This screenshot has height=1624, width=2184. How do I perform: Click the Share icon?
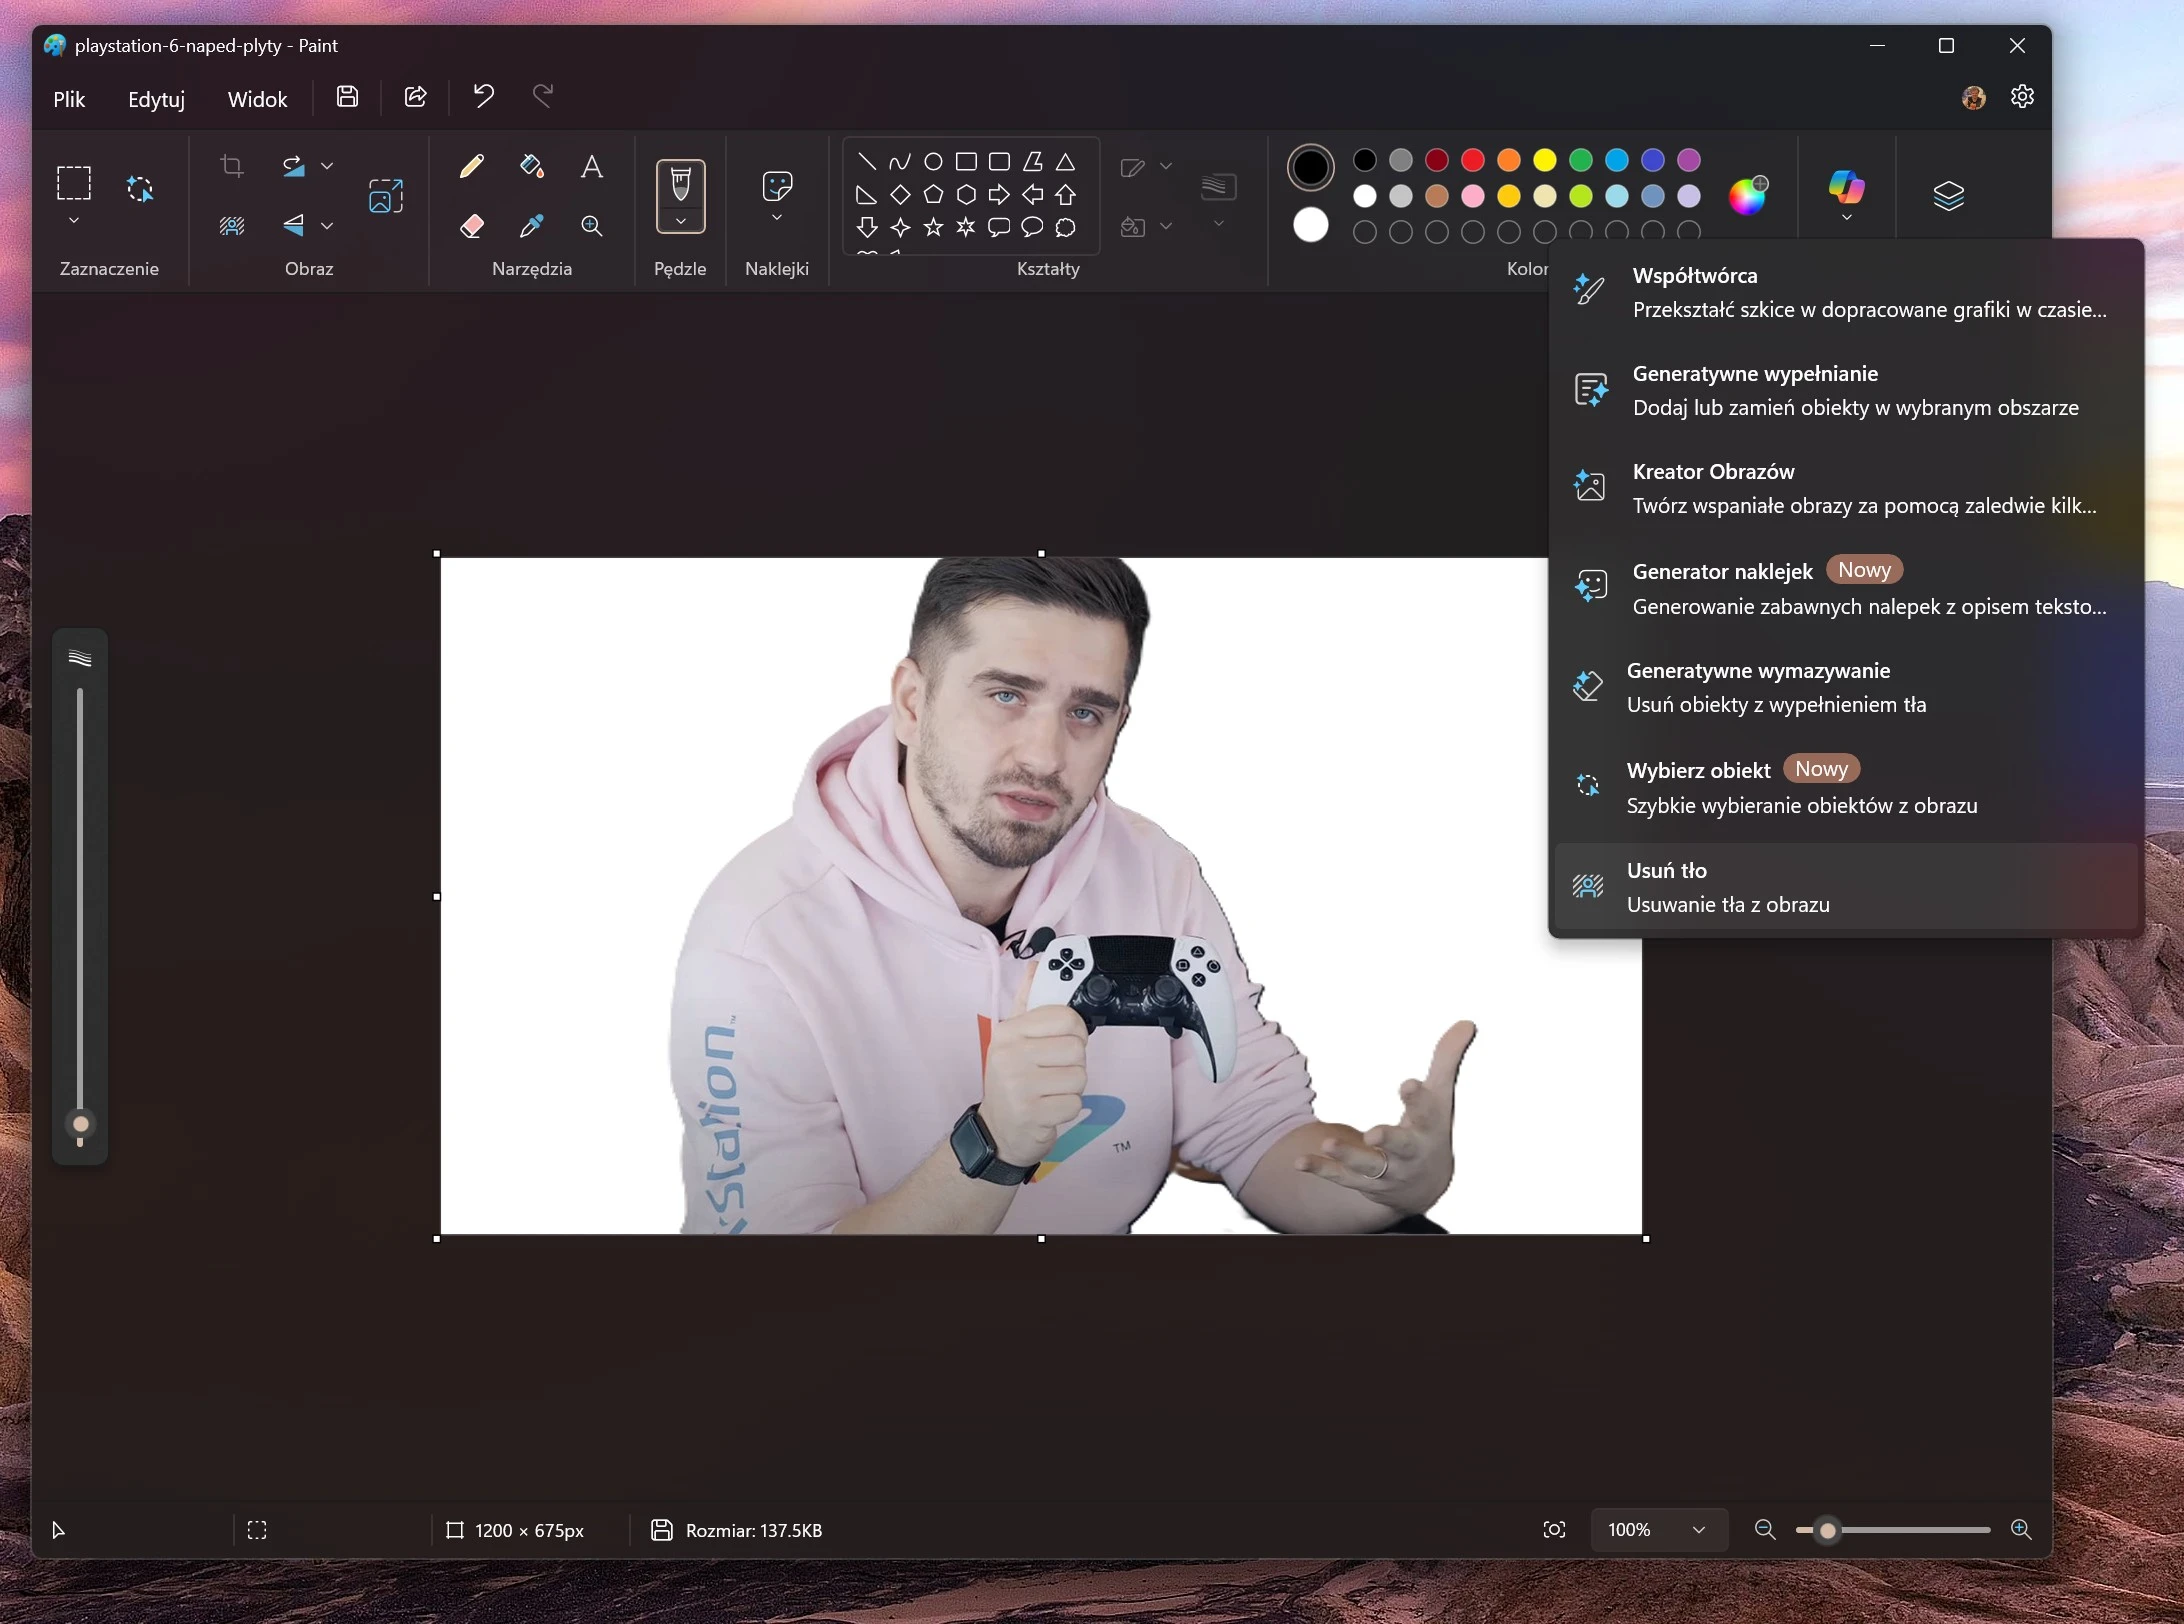coord(415,97)
